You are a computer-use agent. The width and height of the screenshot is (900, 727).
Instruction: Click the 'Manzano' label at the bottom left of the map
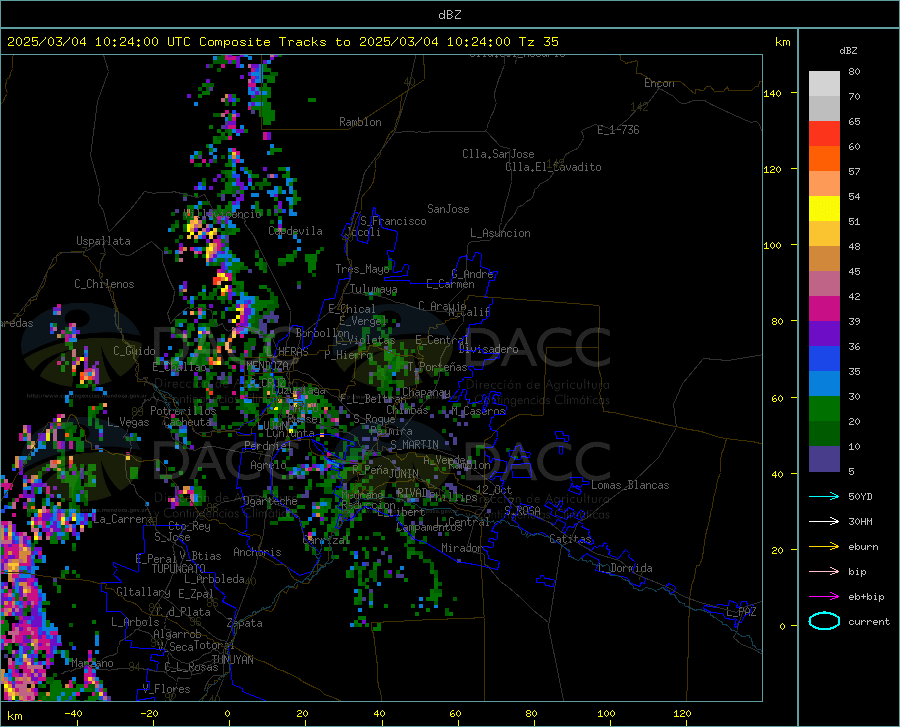[x=92, y=663]
